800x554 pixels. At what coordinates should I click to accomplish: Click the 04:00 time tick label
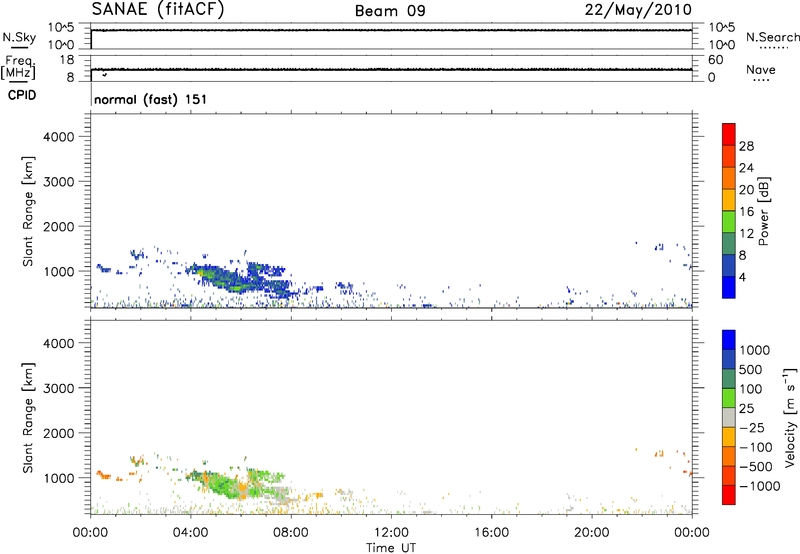point(190,533)
